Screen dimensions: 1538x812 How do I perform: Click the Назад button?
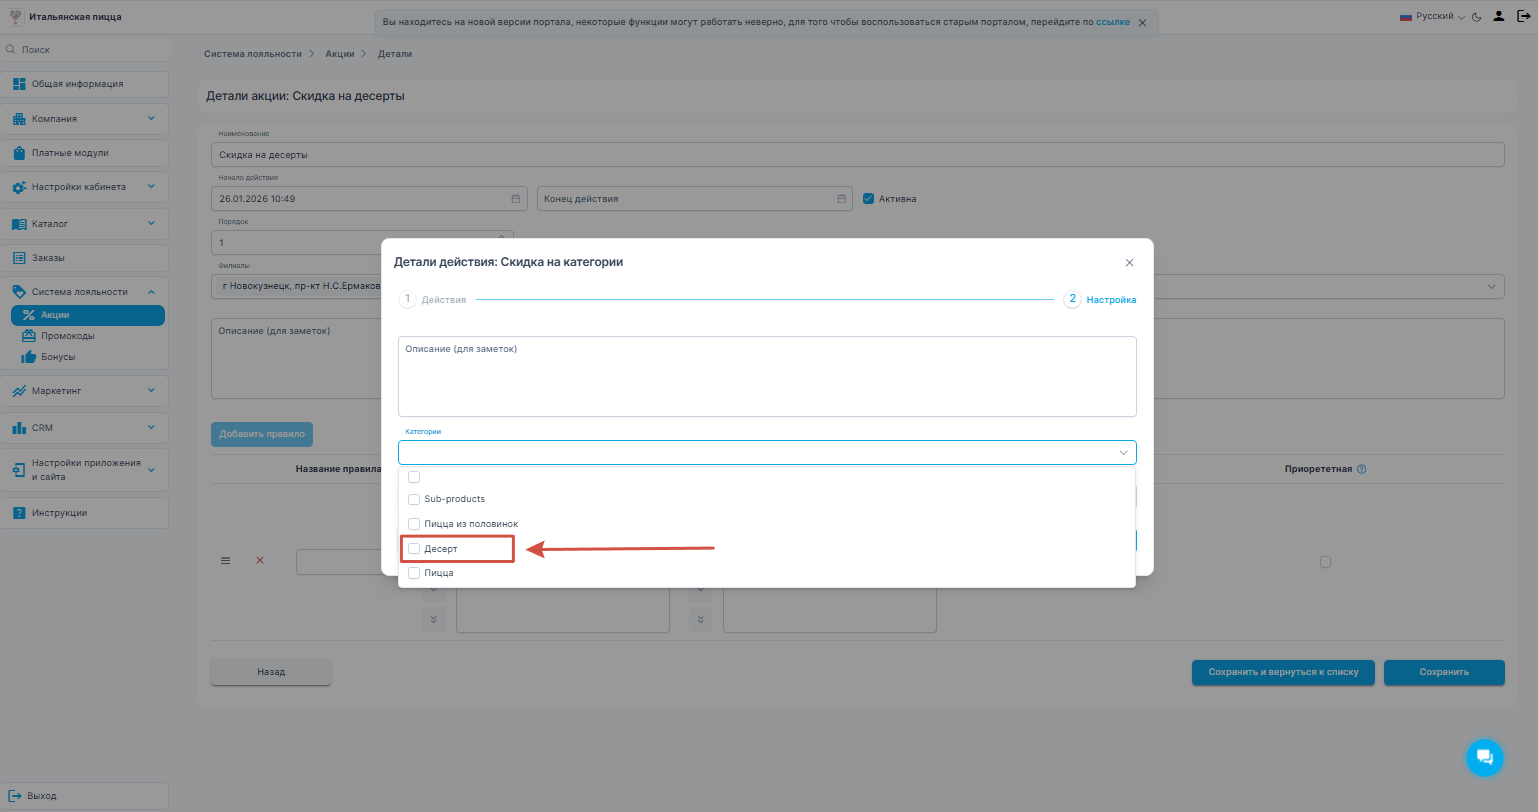click(x=270, y=672)
